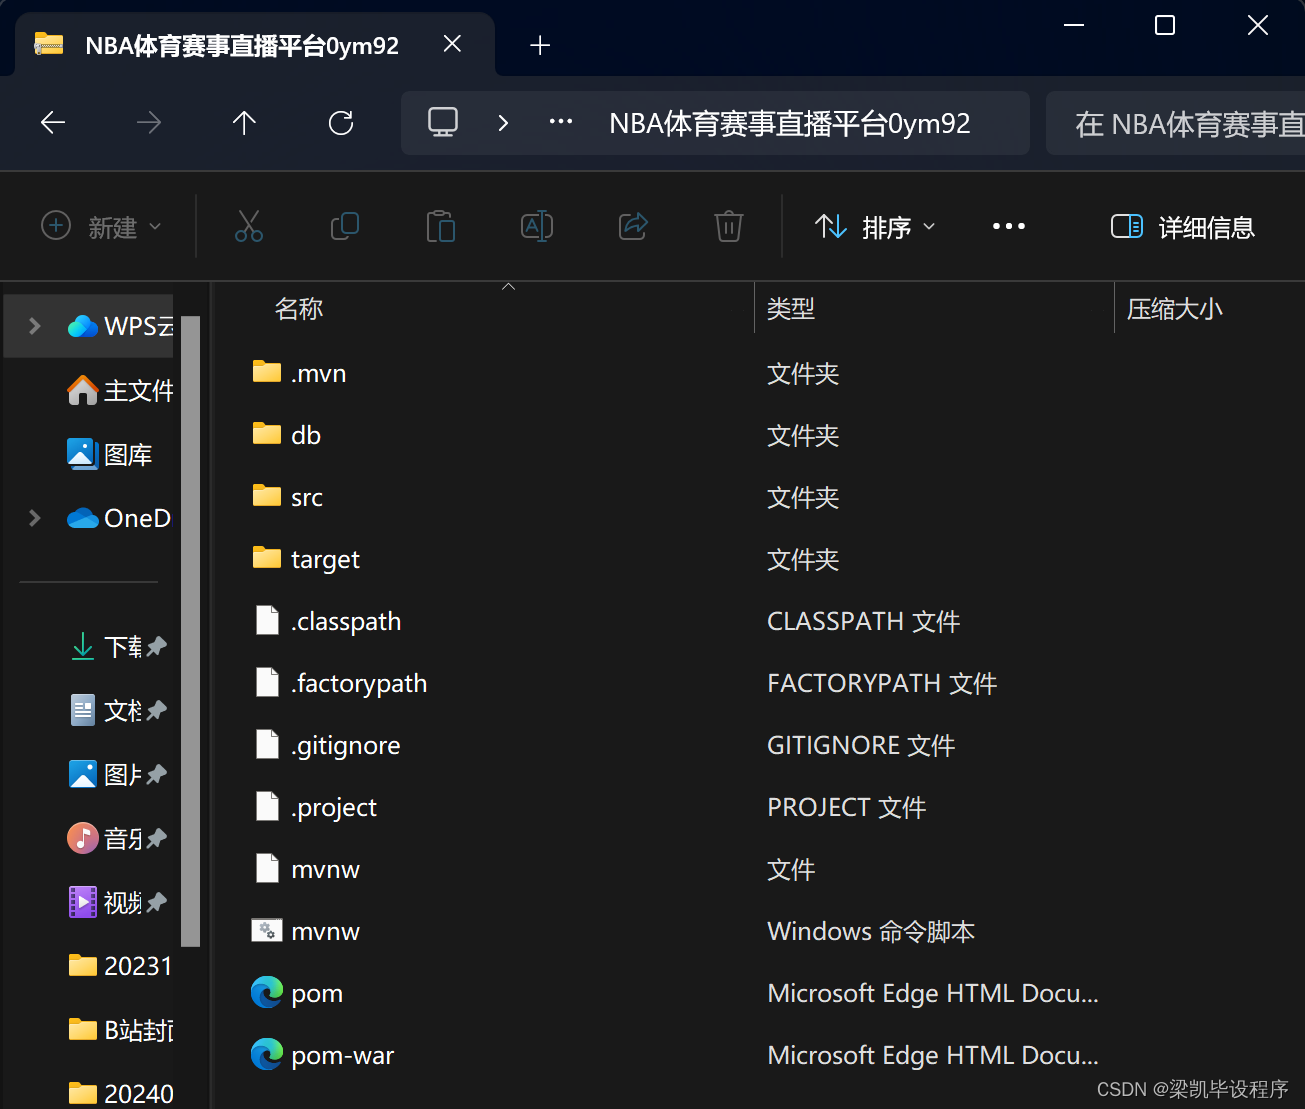Toggle the 详细信息 details pane
The width and height of the screenshot is (1305, 1109).
click(1182, 226)
